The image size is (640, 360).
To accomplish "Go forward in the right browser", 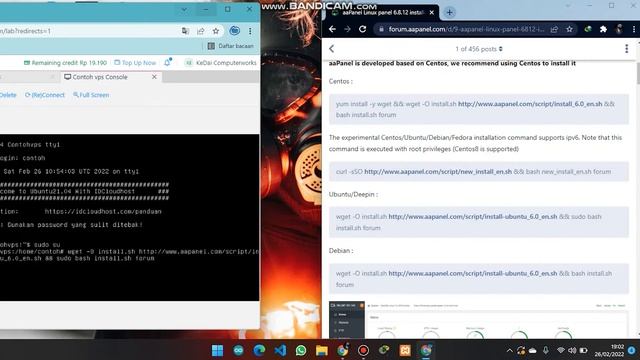I will click(x=347, y=29).
